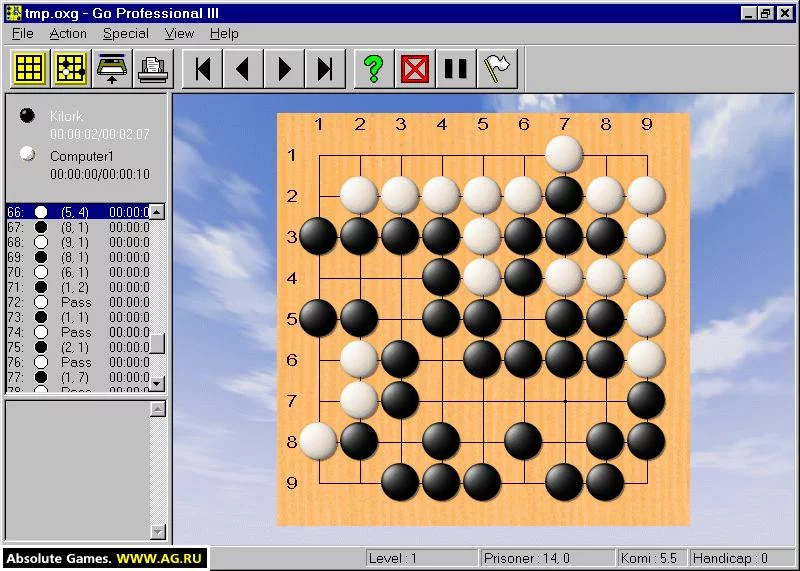This screenshot has width=800, height=571.
Task: Click the empty intersection at column 6, row 5
Action: pos(524,319)
